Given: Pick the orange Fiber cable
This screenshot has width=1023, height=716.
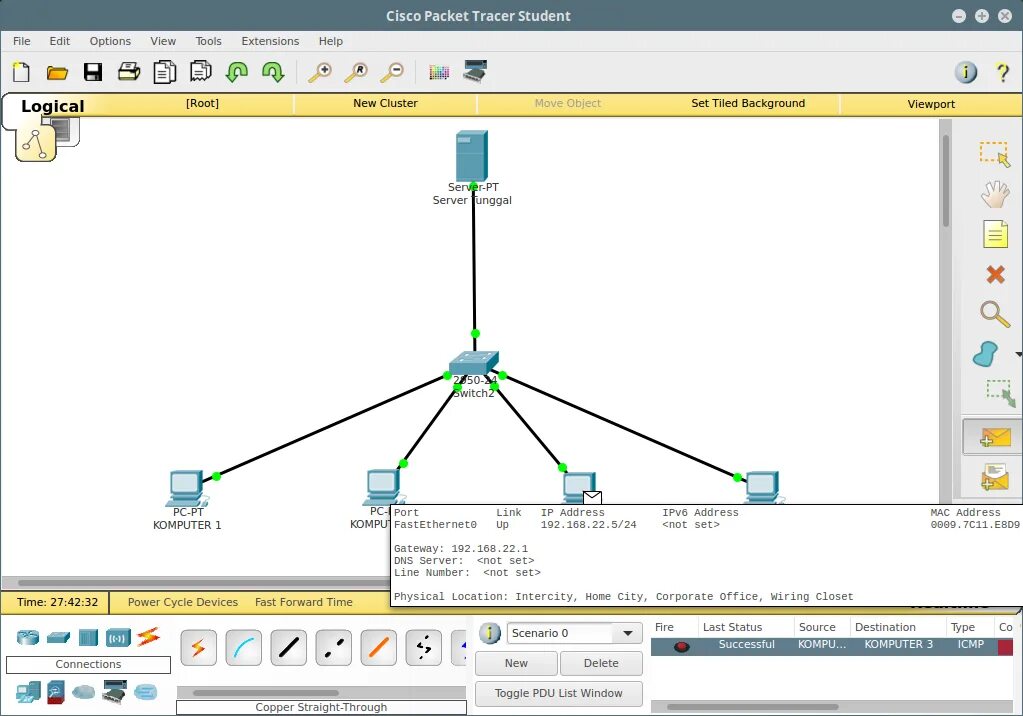Looking at the screenshot, I should coord(378,647).
